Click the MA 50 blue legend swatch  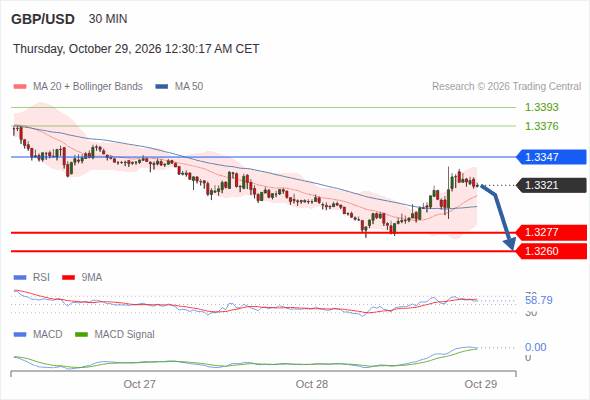(162, 87)
